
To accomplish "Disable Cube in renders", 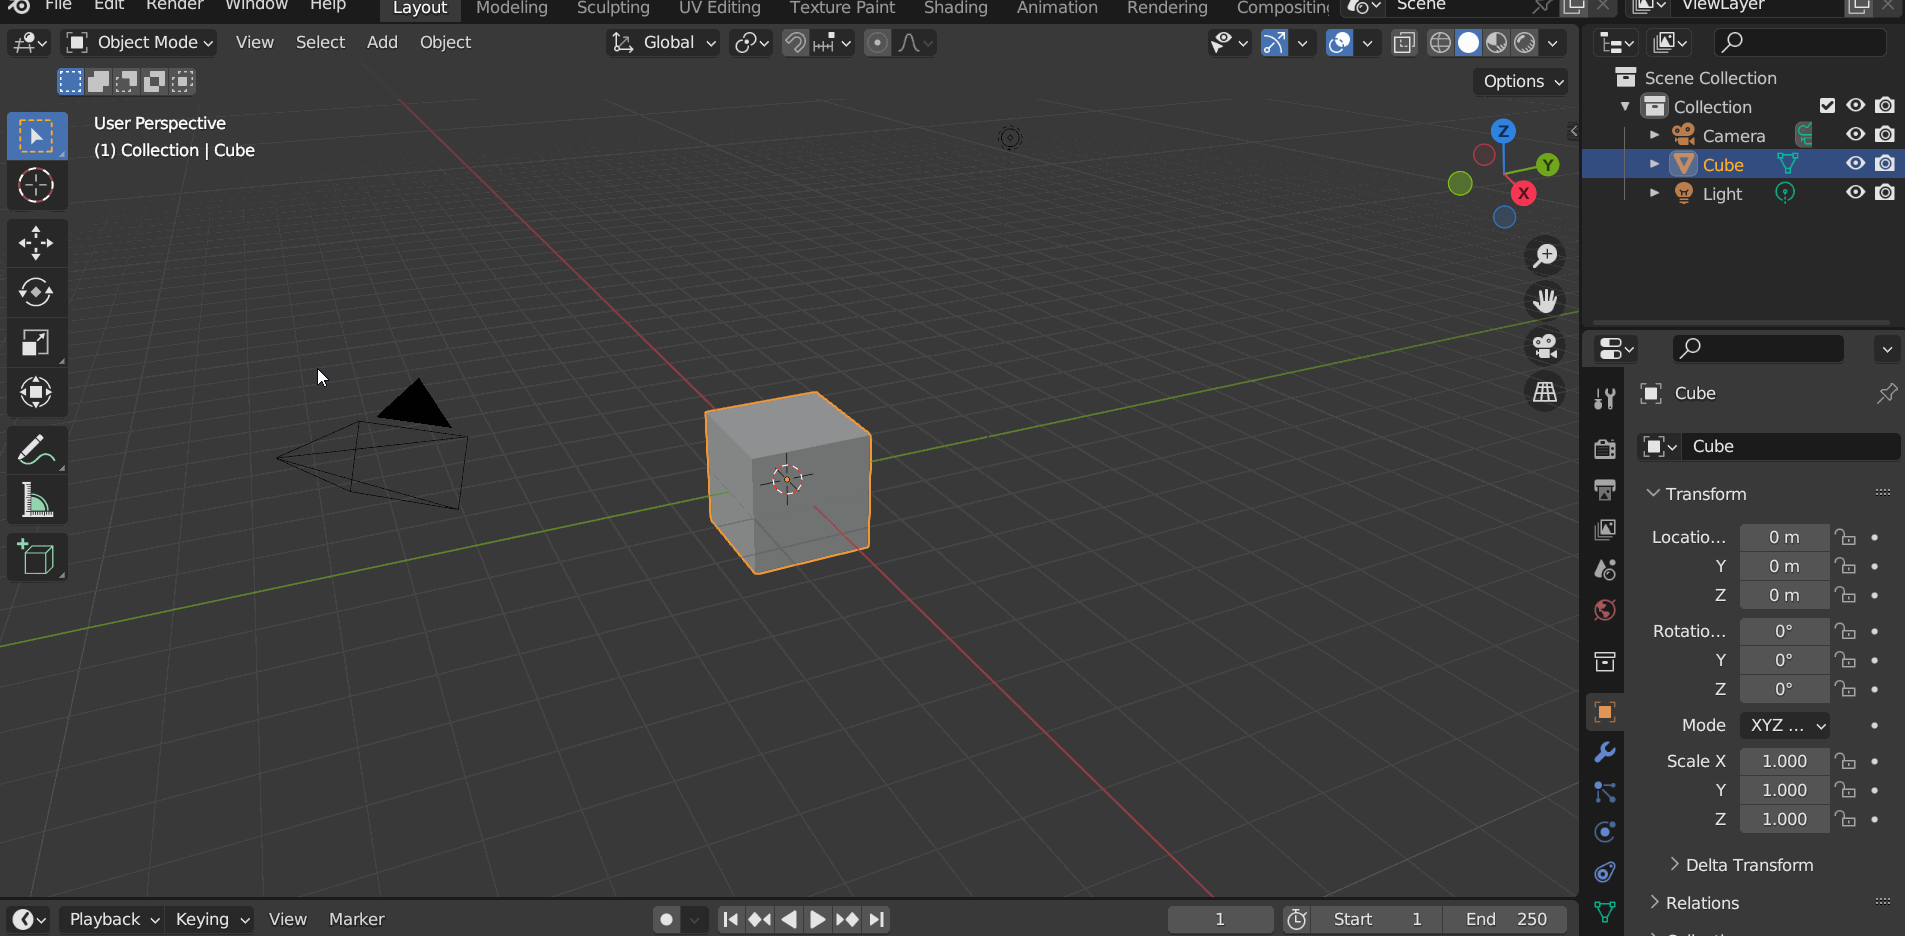I will (1885, 164).
